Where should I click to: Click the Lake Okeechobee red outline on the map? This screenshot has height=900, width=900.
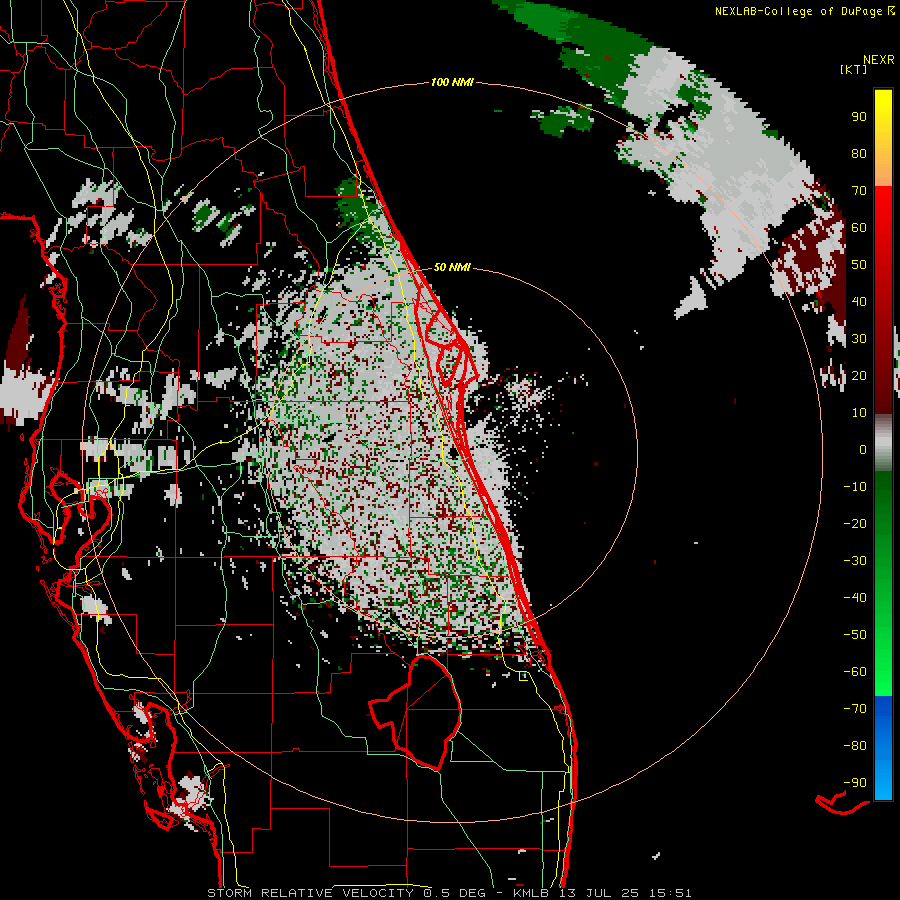click(x=415, y=712)
